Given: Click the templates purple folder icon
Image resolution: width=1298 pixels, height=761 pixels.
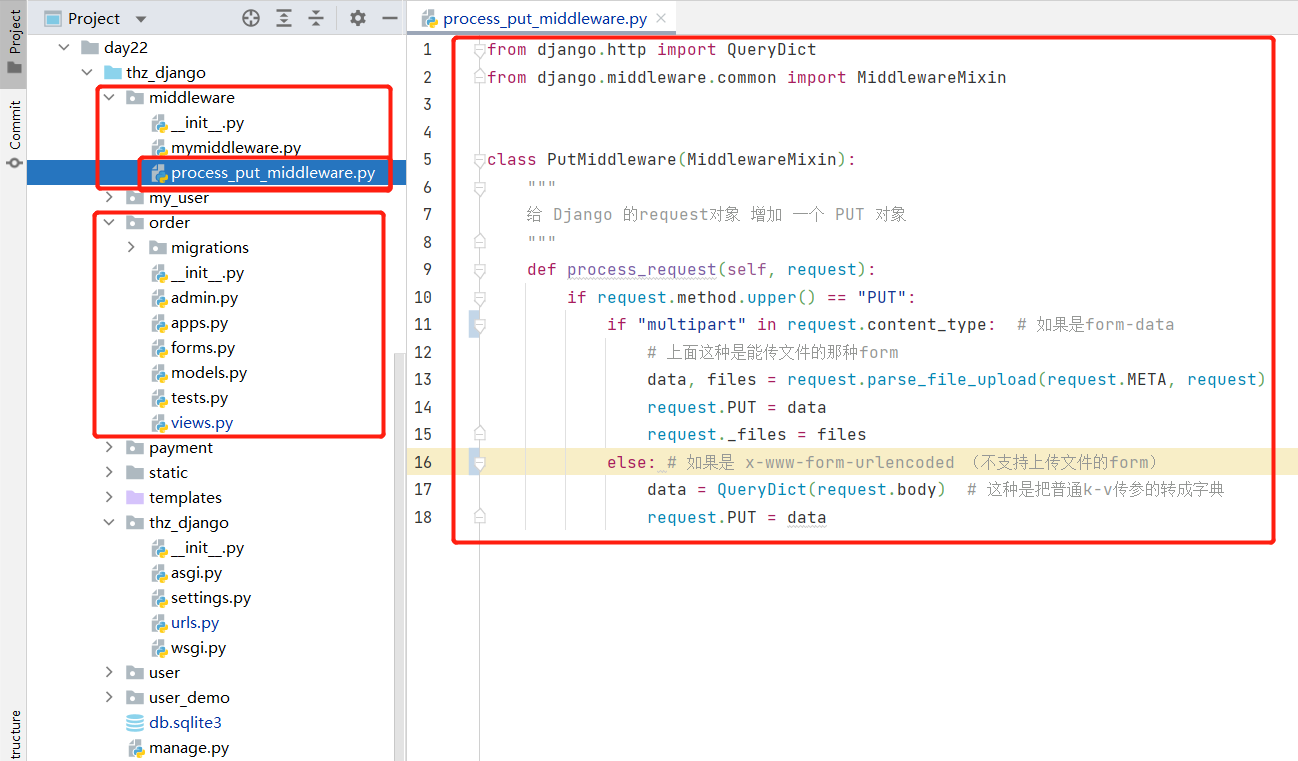Looking at the screenshot, I should [134, 497].
